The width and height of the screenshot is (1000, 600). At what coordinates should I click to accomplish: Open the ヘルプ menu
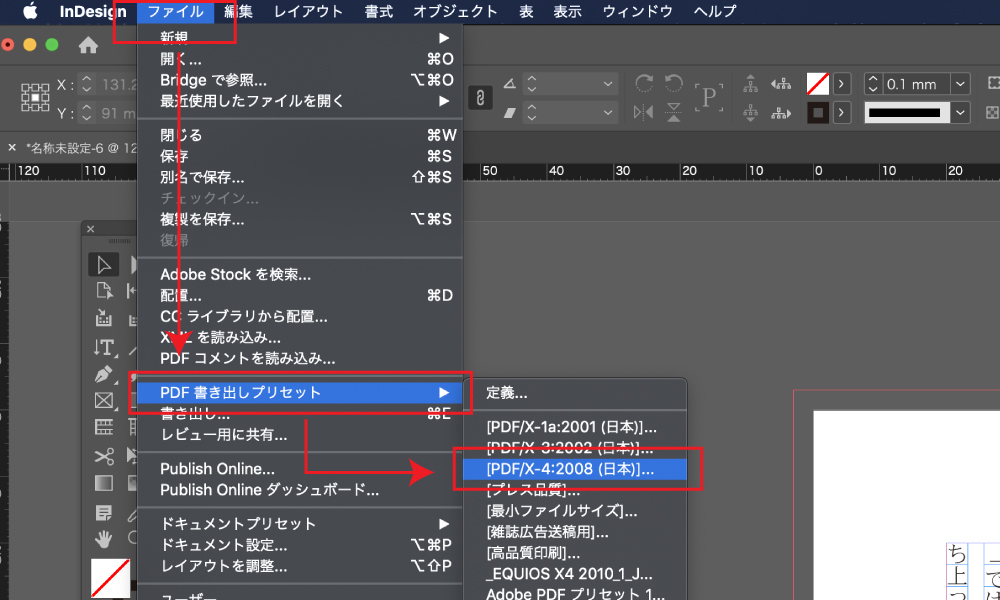point(715,11)
